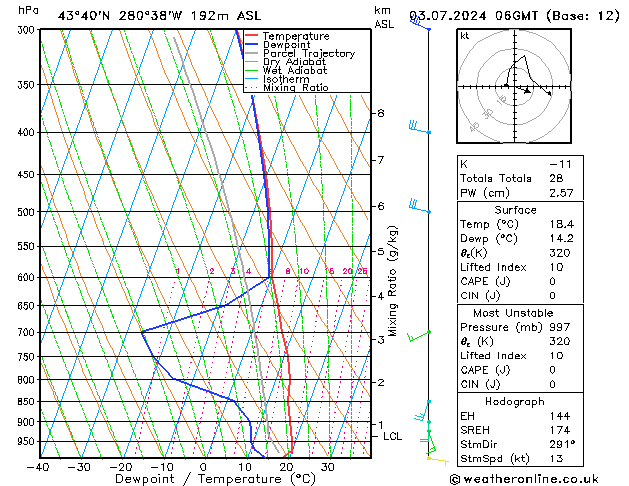Click the wind barb at 400 hPa level
The height and width of the screenshot is (486, 629).
[x=419, y=128]
